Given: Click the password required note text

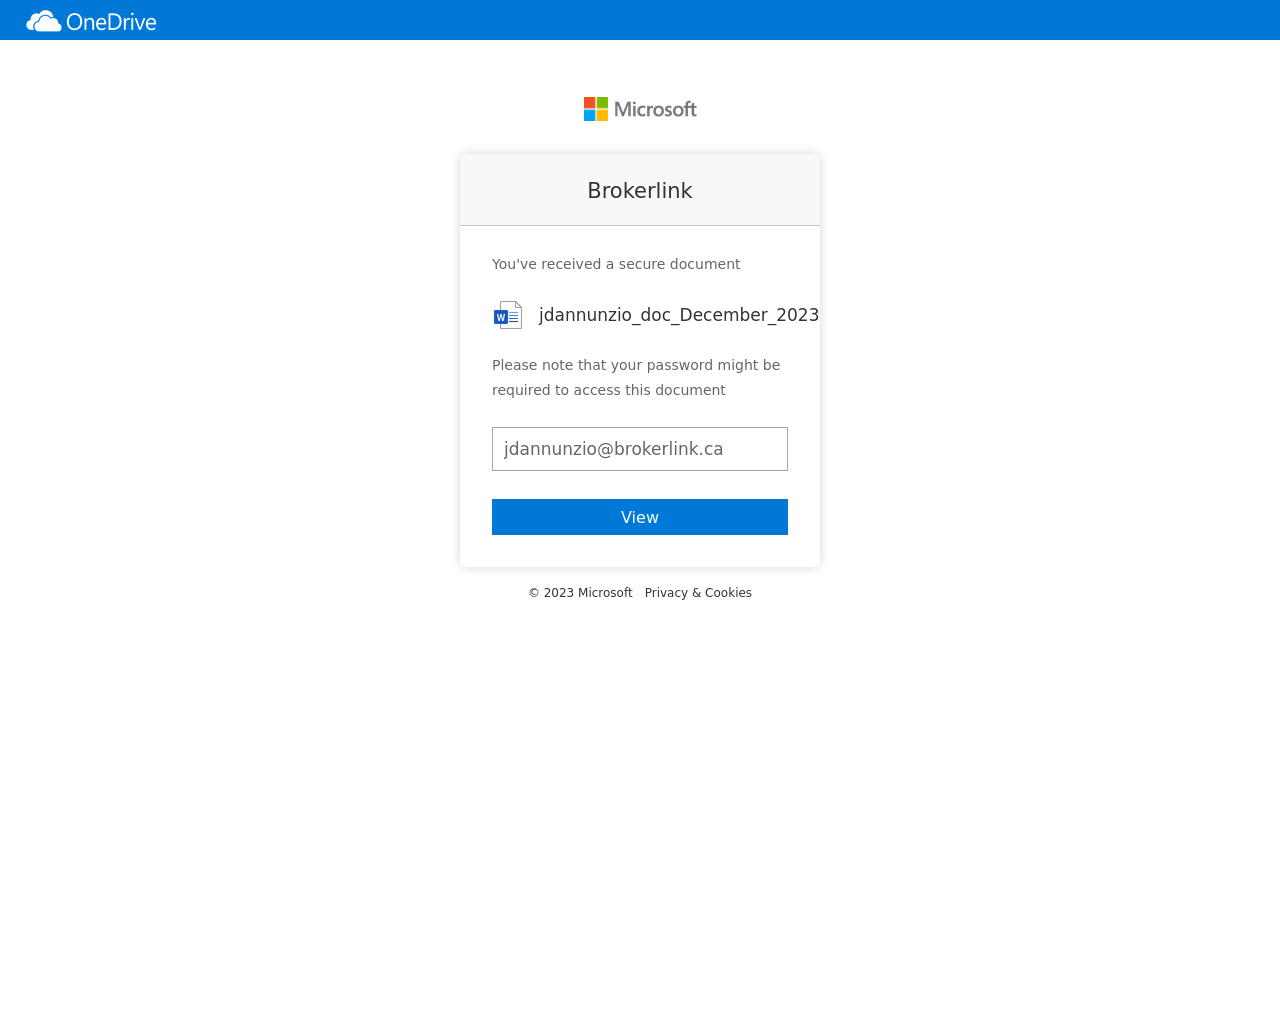Looking at the screenshot, I should click(636, 378).
